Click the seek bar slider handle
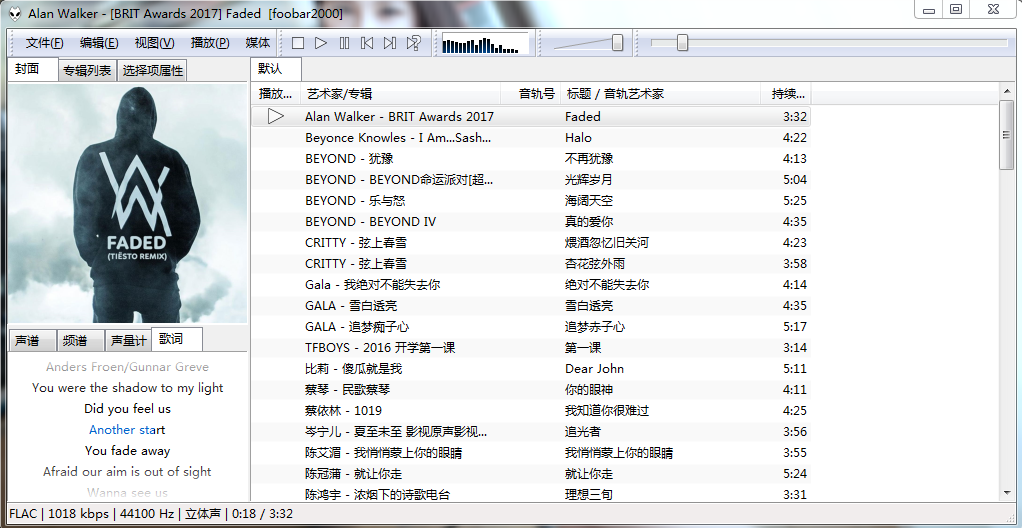Image resolution: width=1022 pixels, height=528 pixels. 682,43
